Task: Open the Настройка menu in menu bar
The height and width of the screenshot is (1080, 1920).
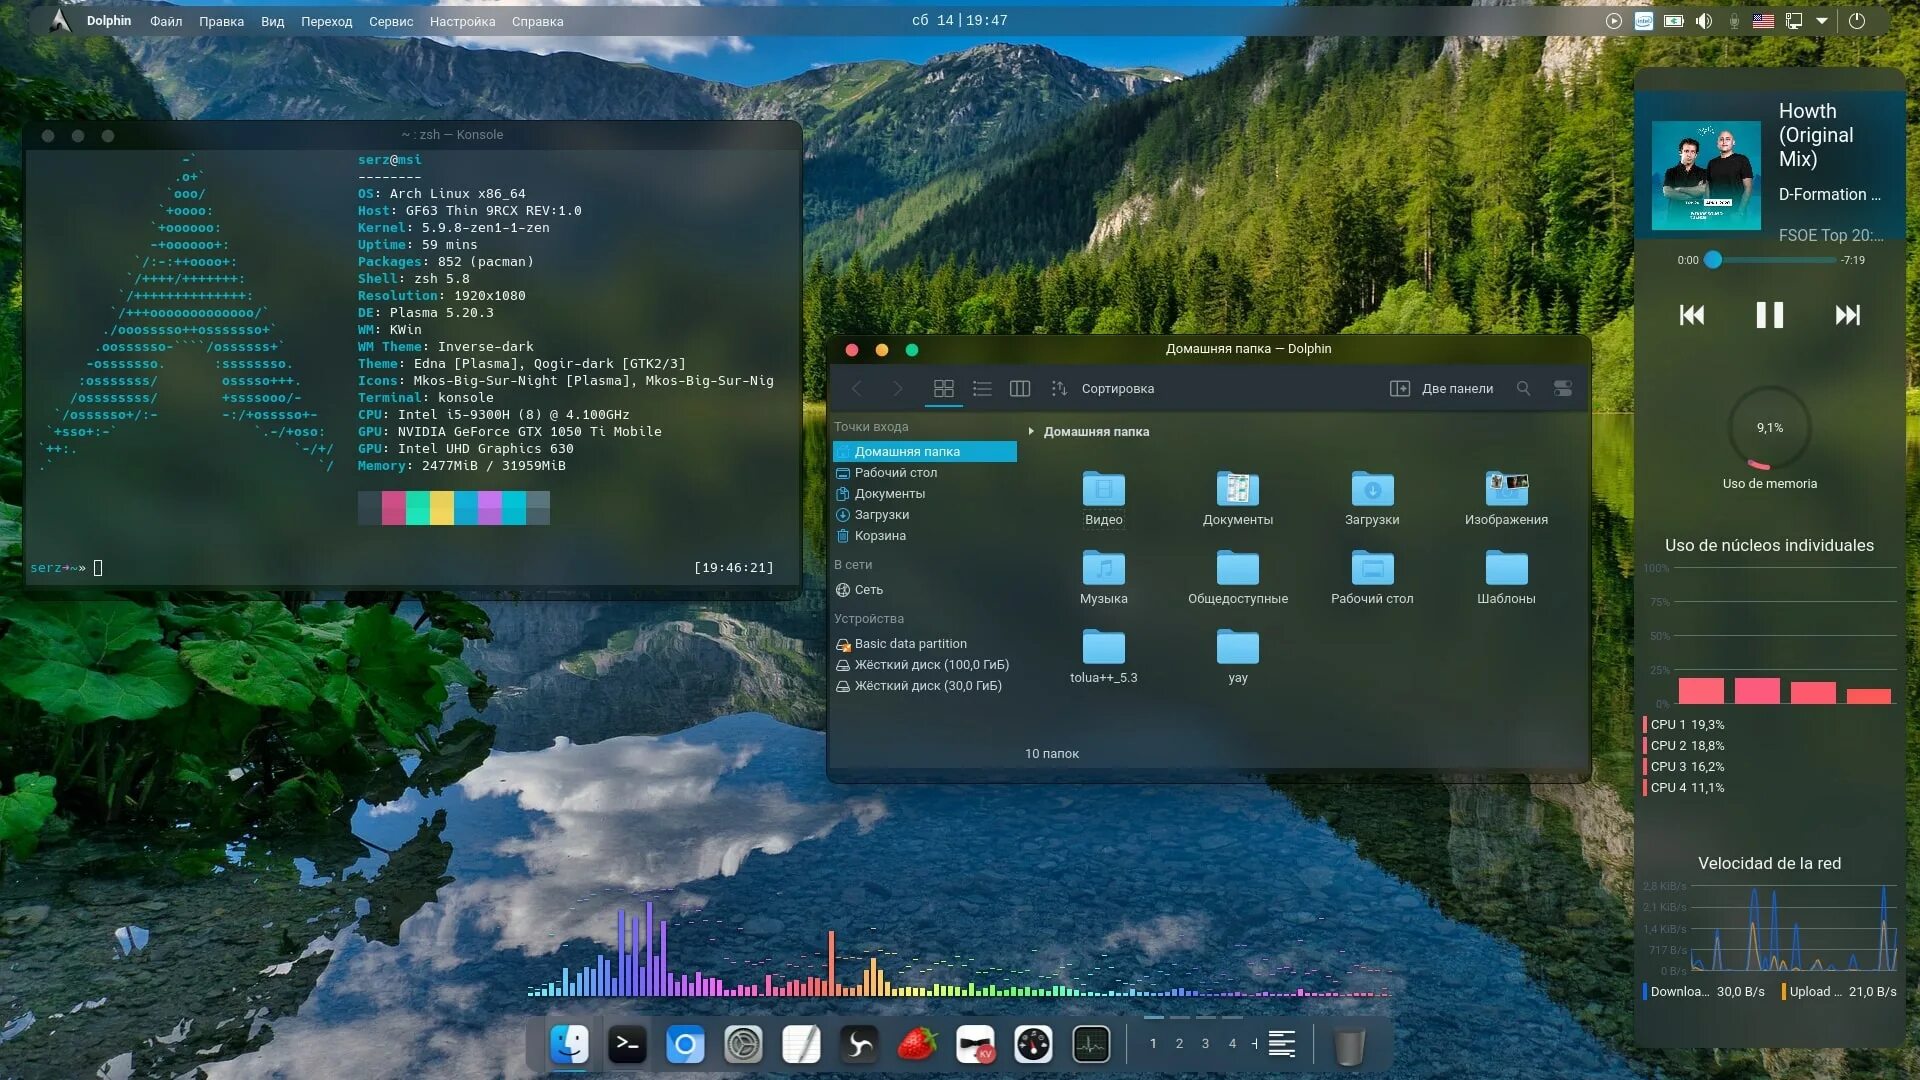Action: pyautogui.click(x=462, y=21)
